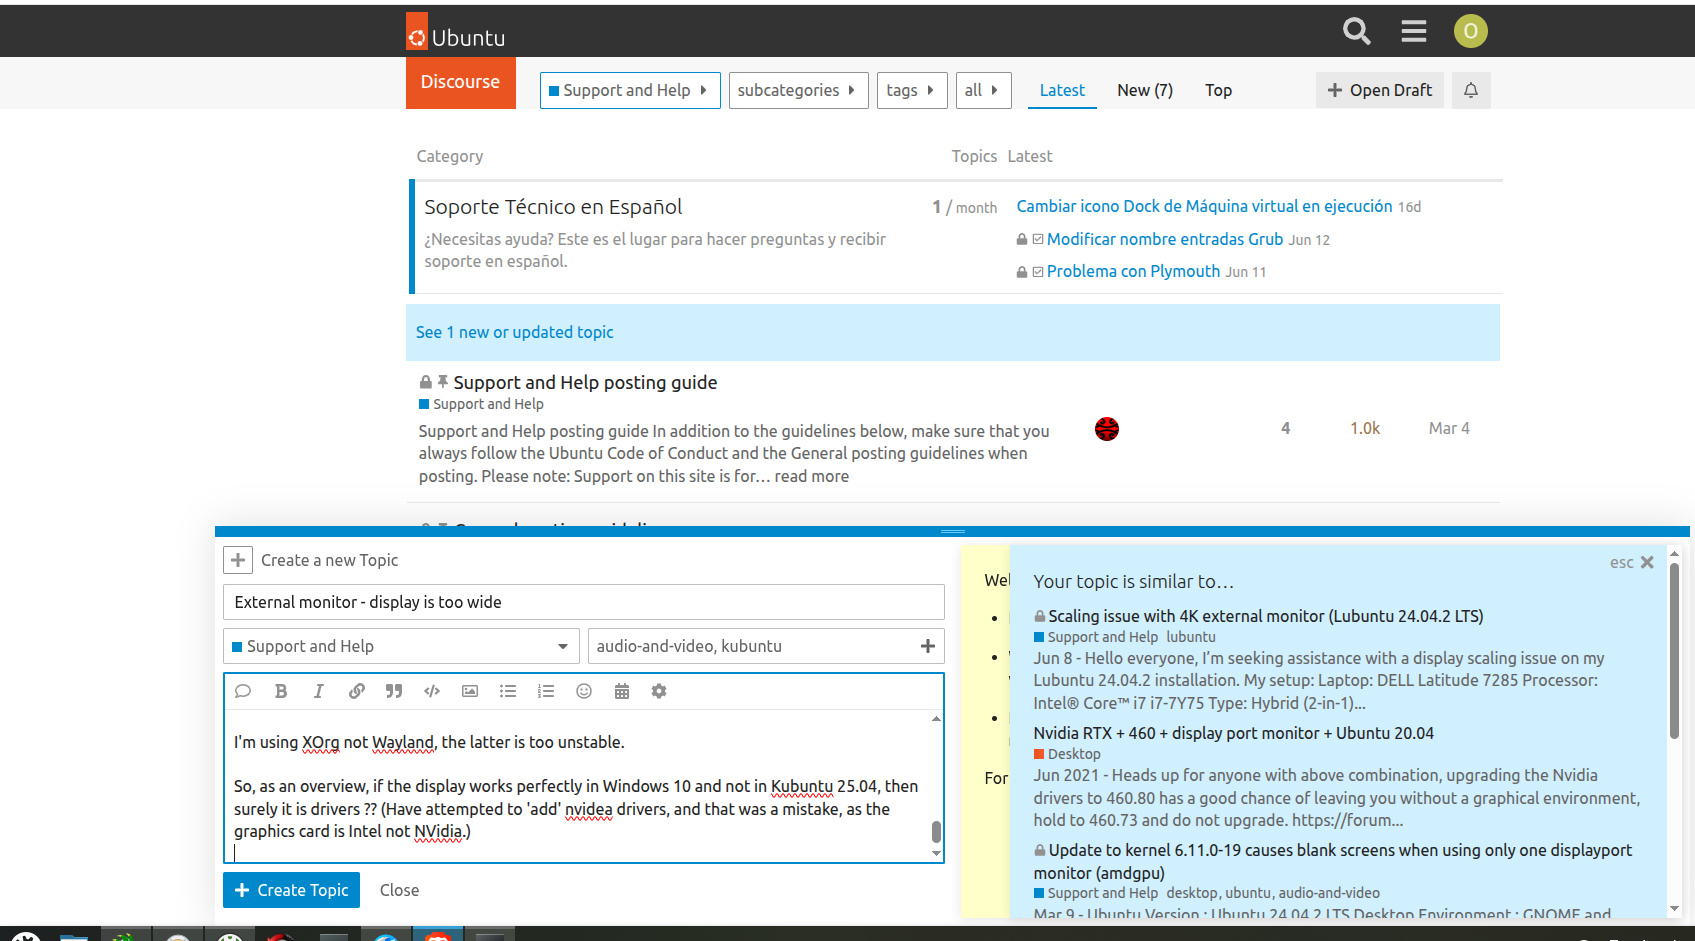The height and width of the screenshot is (941, 1695).
Task: Click the 'Support and Help' category badge under posting guide
Action: pyautogui.click(x=481, y=404)
